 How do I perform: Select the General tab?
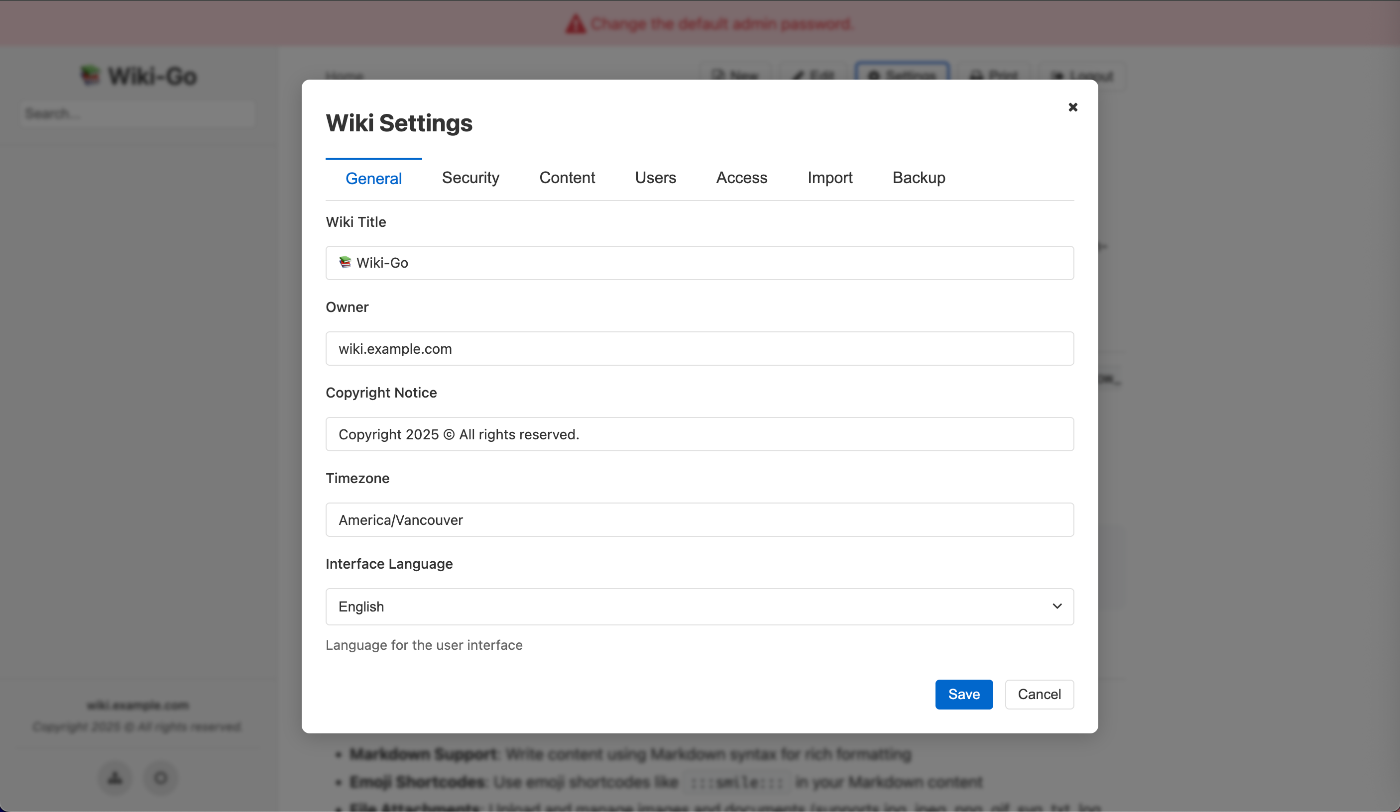point(374,178)
